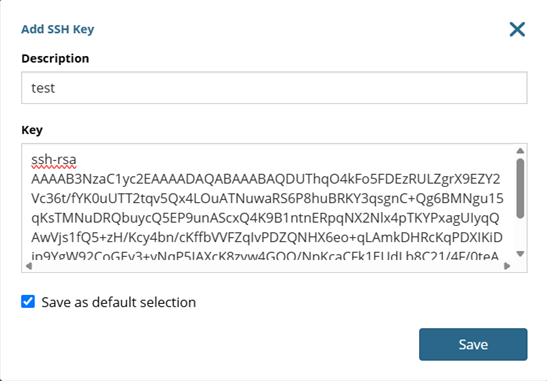The width and height of the screenshot is (547, 381).
Task: Click the down arrow of Key scrollbar
Action: pos(520,254)
